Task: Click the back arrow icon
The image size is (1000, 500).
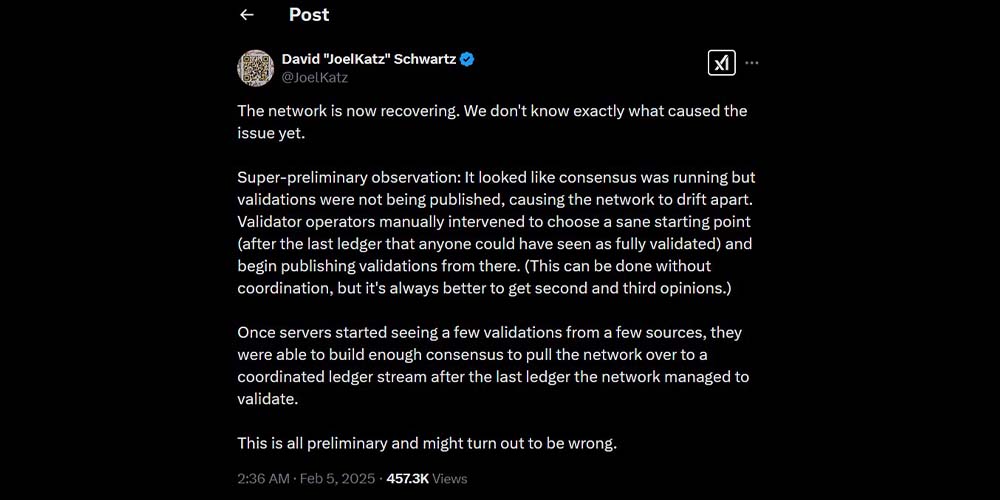Action: click(247, 15)
